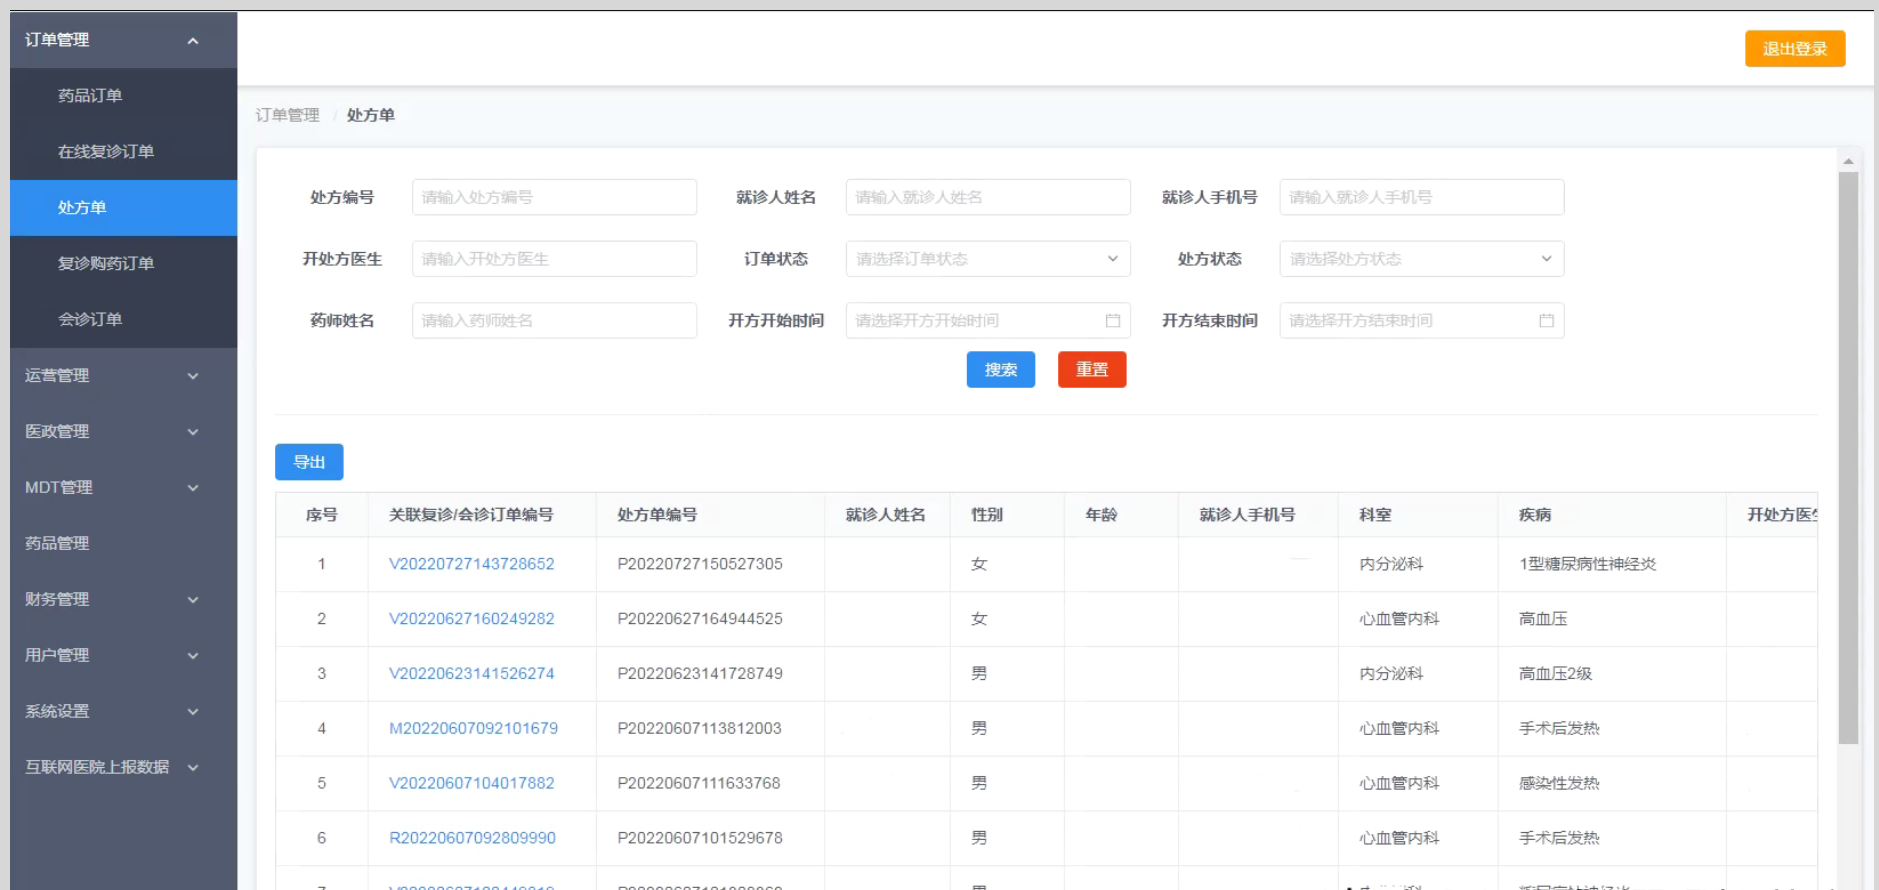Open 在线复诊订单 menu item
The image size is (1879, 890).
(x=106, y=152)
